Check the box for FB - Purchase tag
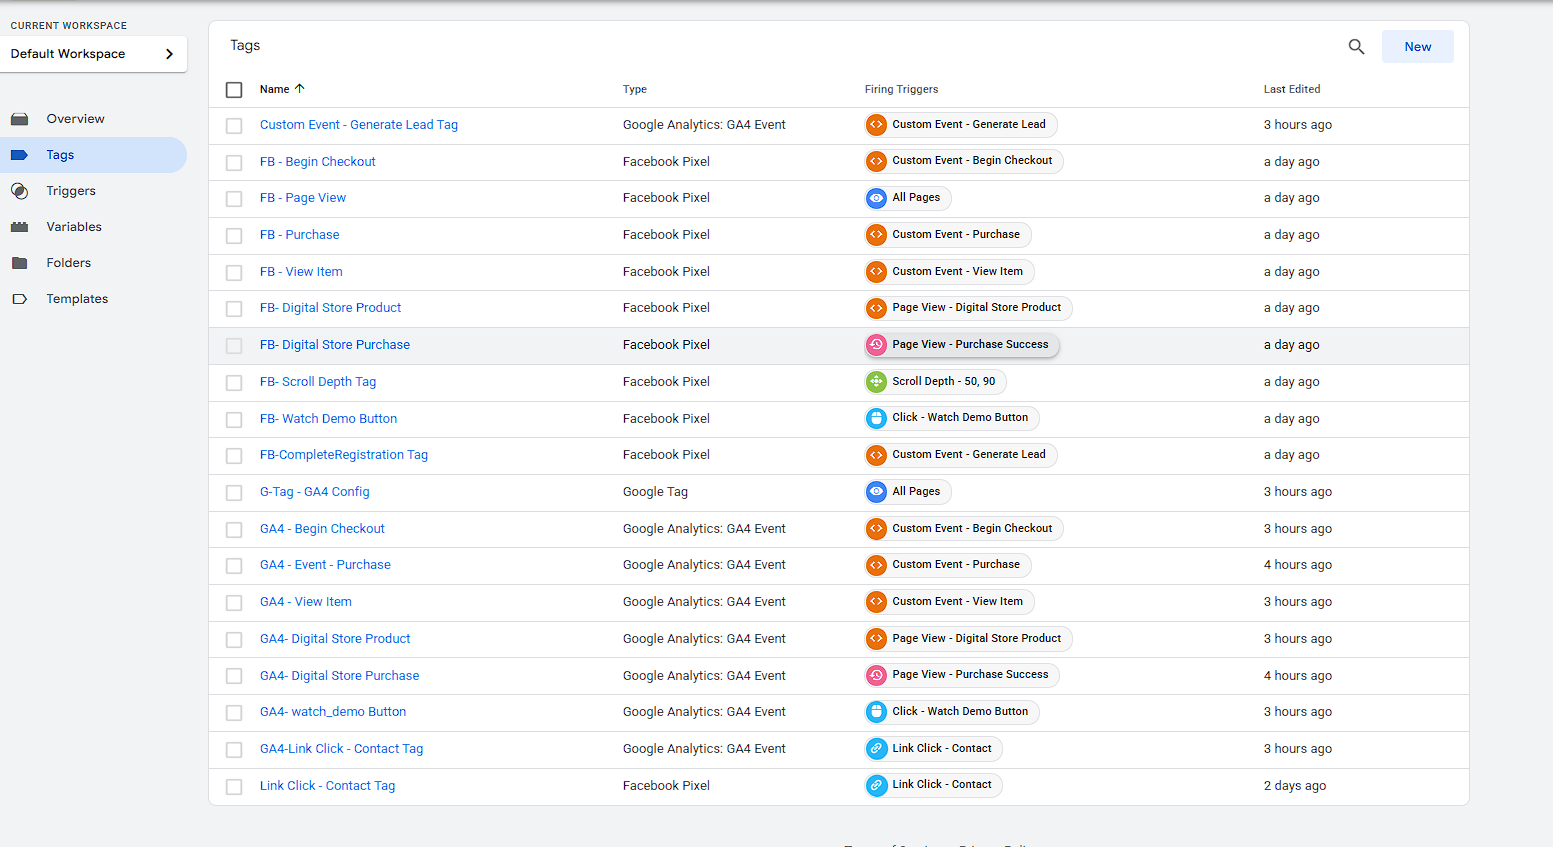Screen dimensions: 1553x847 tap(234, 236)
